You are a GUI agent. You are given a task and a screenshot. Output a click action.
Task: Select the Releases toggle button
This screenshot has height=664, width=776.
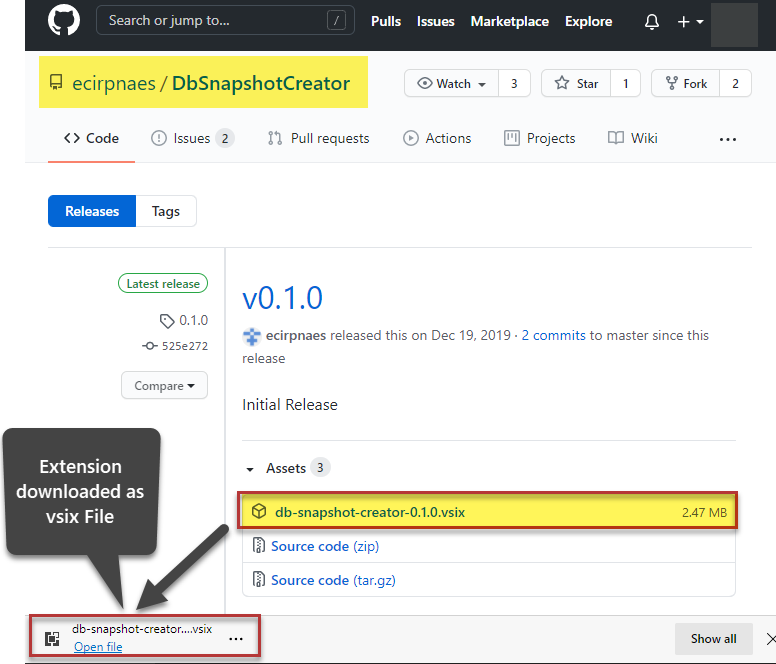click(x=92, y=211)
